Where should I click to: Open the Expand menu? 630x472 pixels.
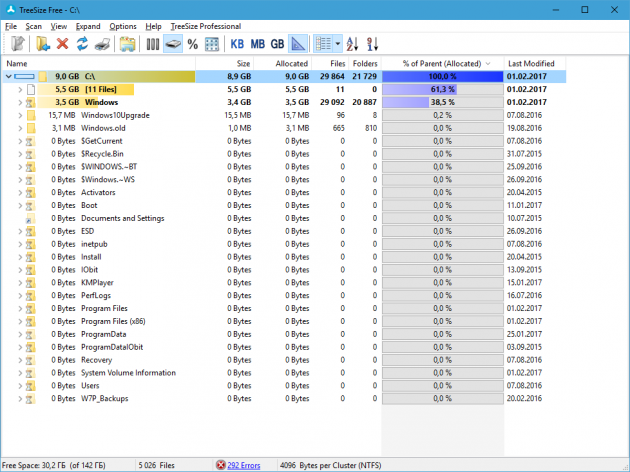[x=88, y=27]
